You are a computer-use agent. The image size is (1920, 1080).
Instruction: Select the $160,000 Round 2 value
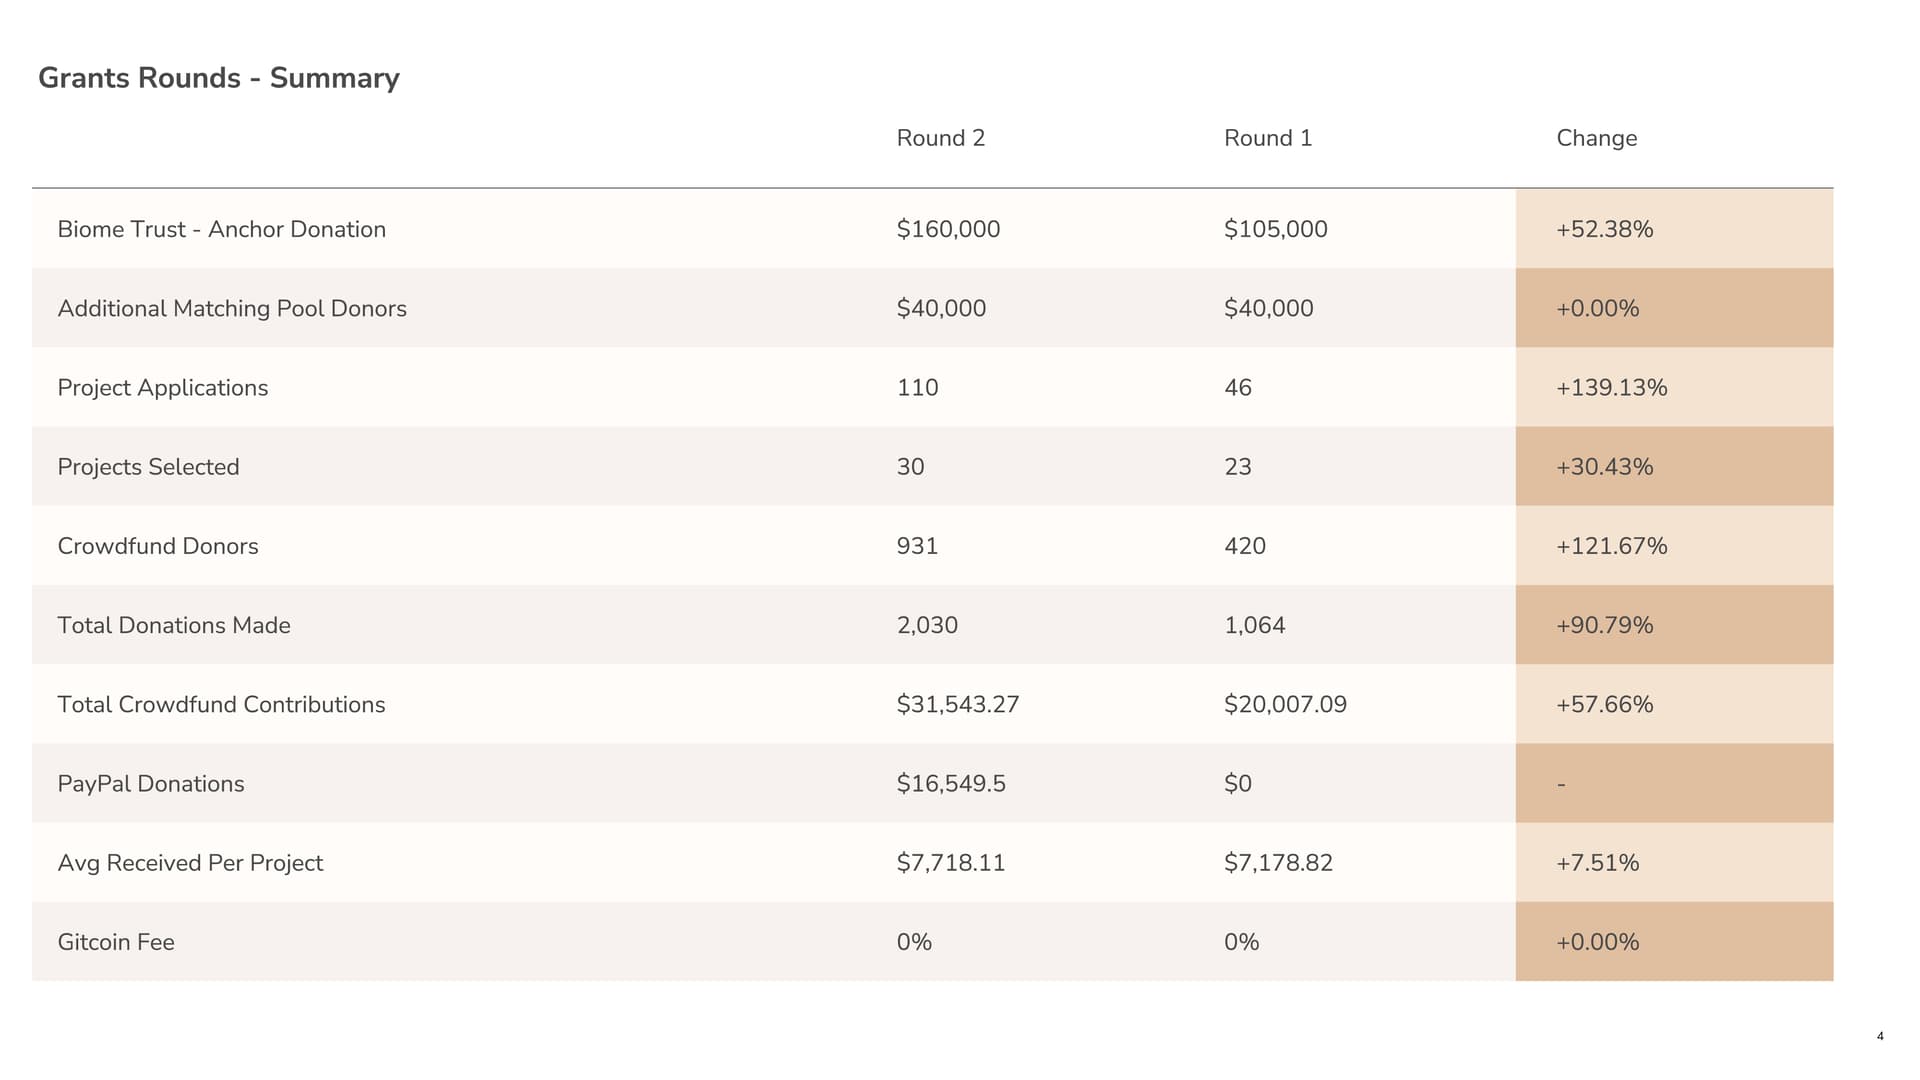coord(947,229)
